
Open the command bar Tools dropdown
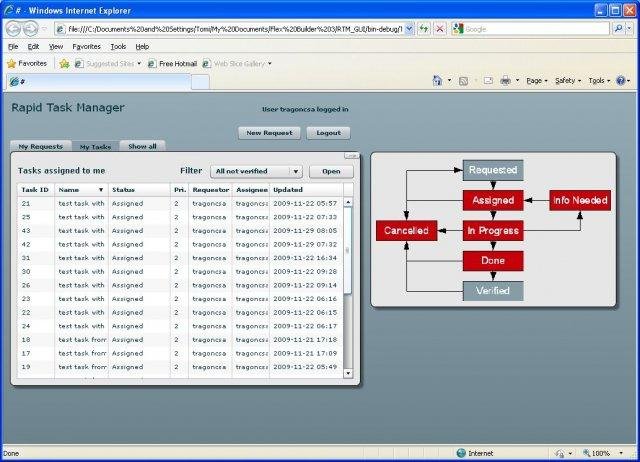pyautogui.click(x=599, y=81)
